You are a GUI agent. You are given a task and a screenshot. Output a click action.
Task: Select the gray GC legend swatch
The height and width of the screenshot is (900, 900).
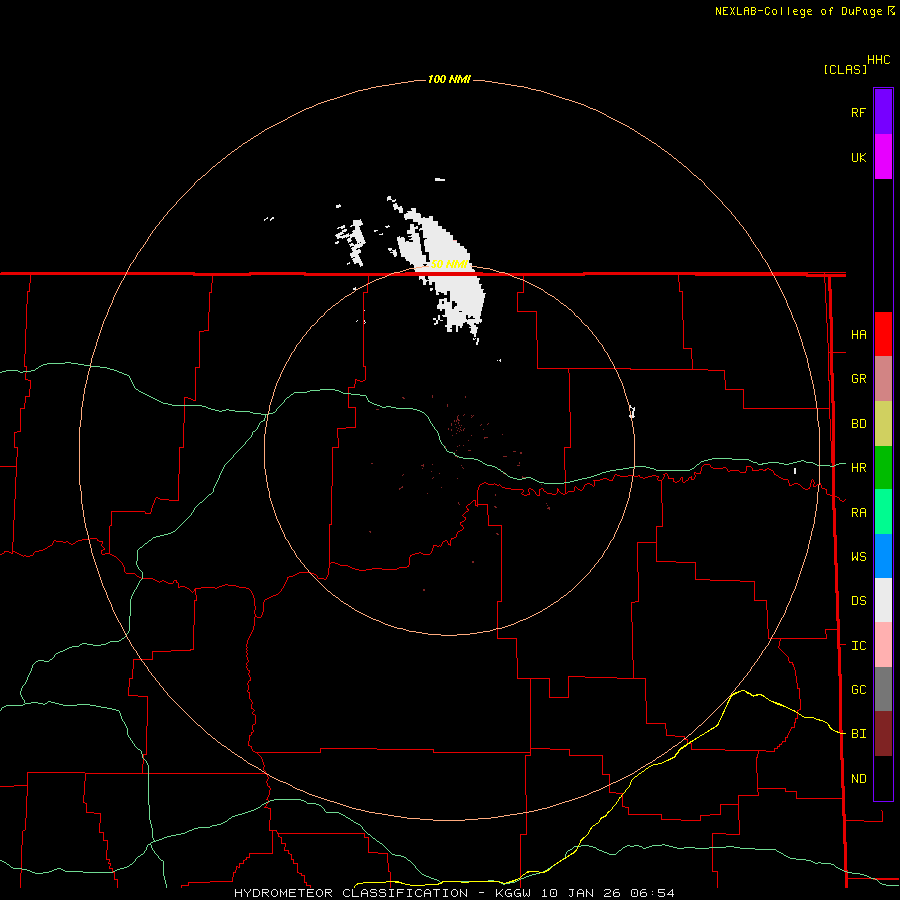coord(883,689)
